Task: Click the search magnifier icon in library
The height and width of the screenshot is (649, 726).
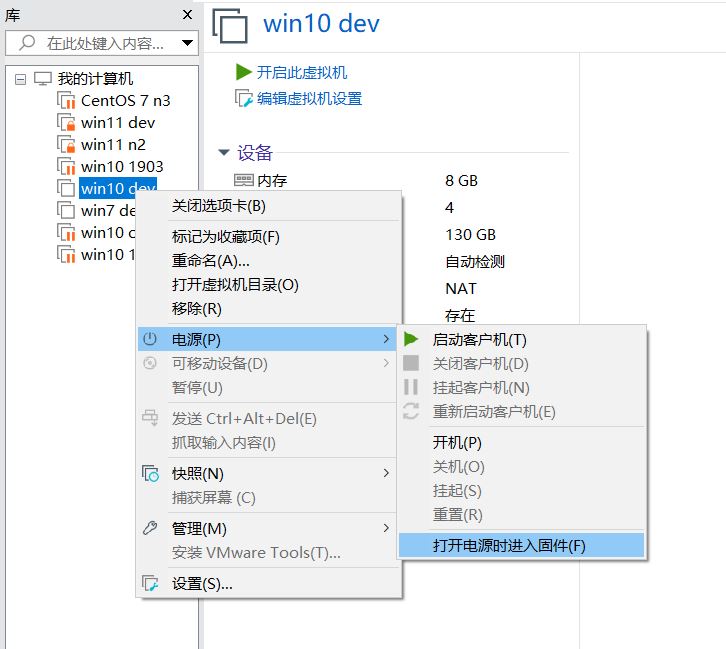Action: [x=27, y=43]
